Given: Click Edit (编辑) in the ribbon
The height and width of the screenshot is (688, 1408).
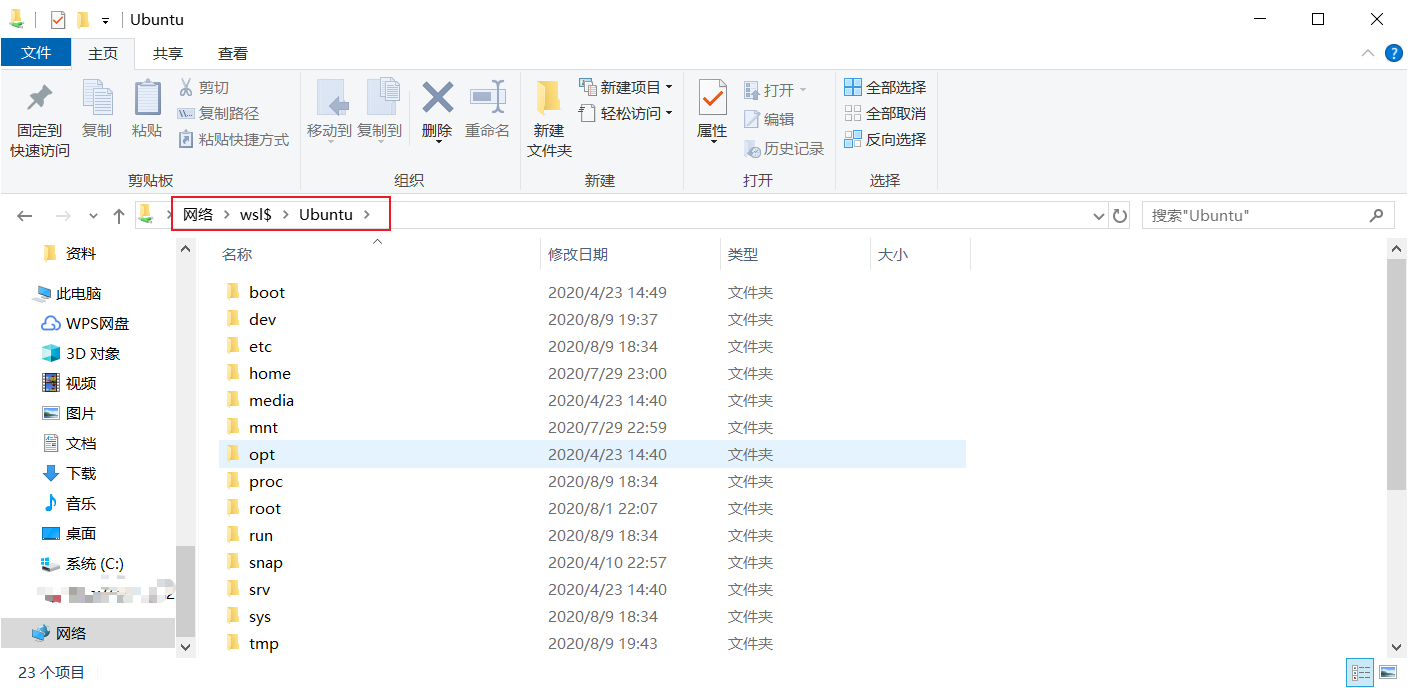Looking at the screenshot, I should 769,119.
